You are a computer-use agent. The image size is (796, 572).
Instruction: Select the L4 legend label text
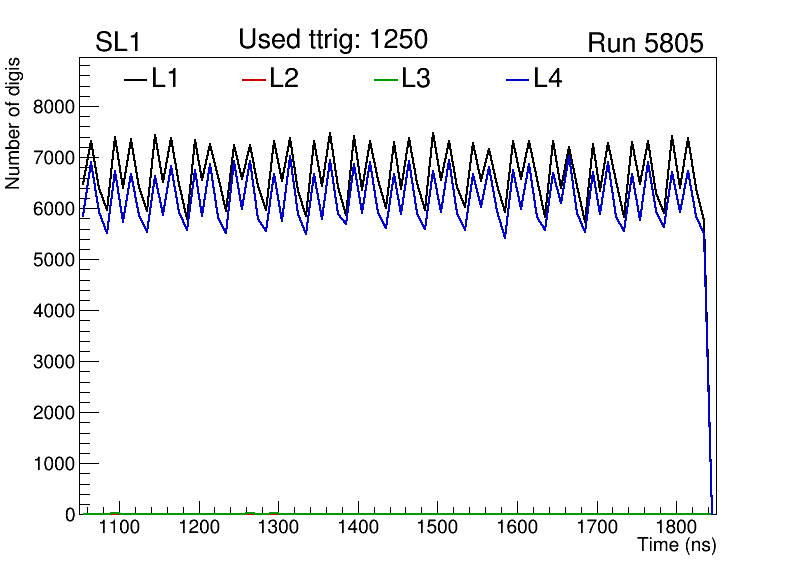548,78
